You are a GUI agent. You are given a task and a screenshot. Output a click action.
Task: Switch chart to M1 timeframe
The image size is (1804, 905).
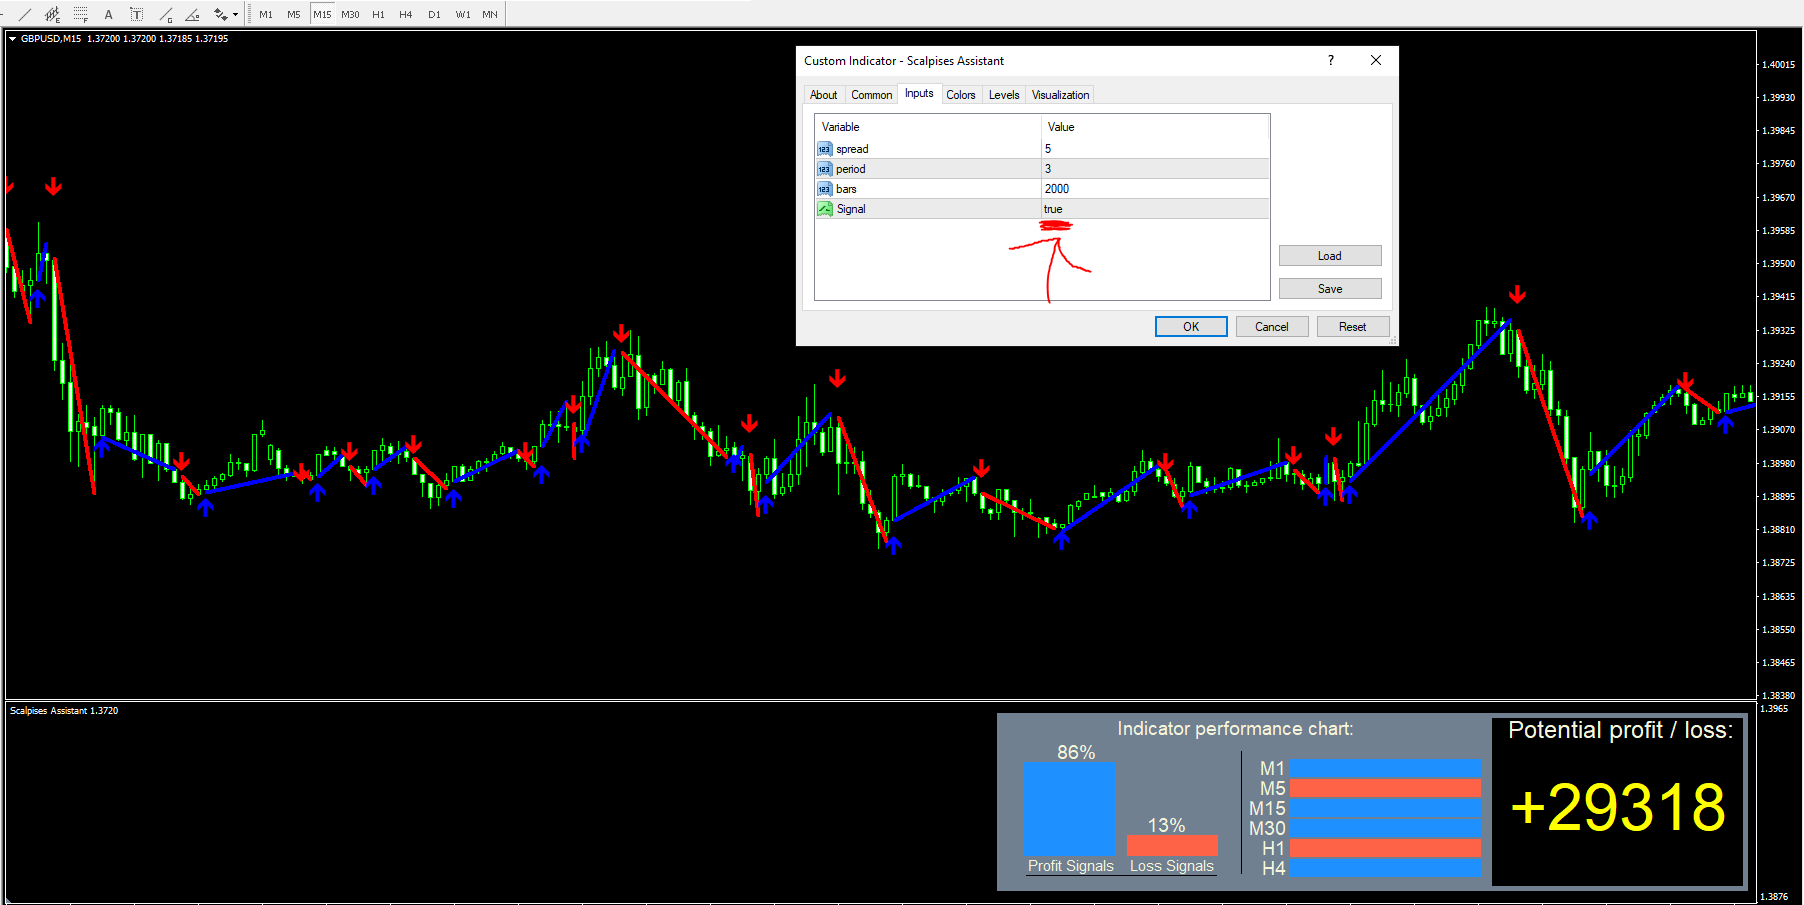click(x=266, y=14)
